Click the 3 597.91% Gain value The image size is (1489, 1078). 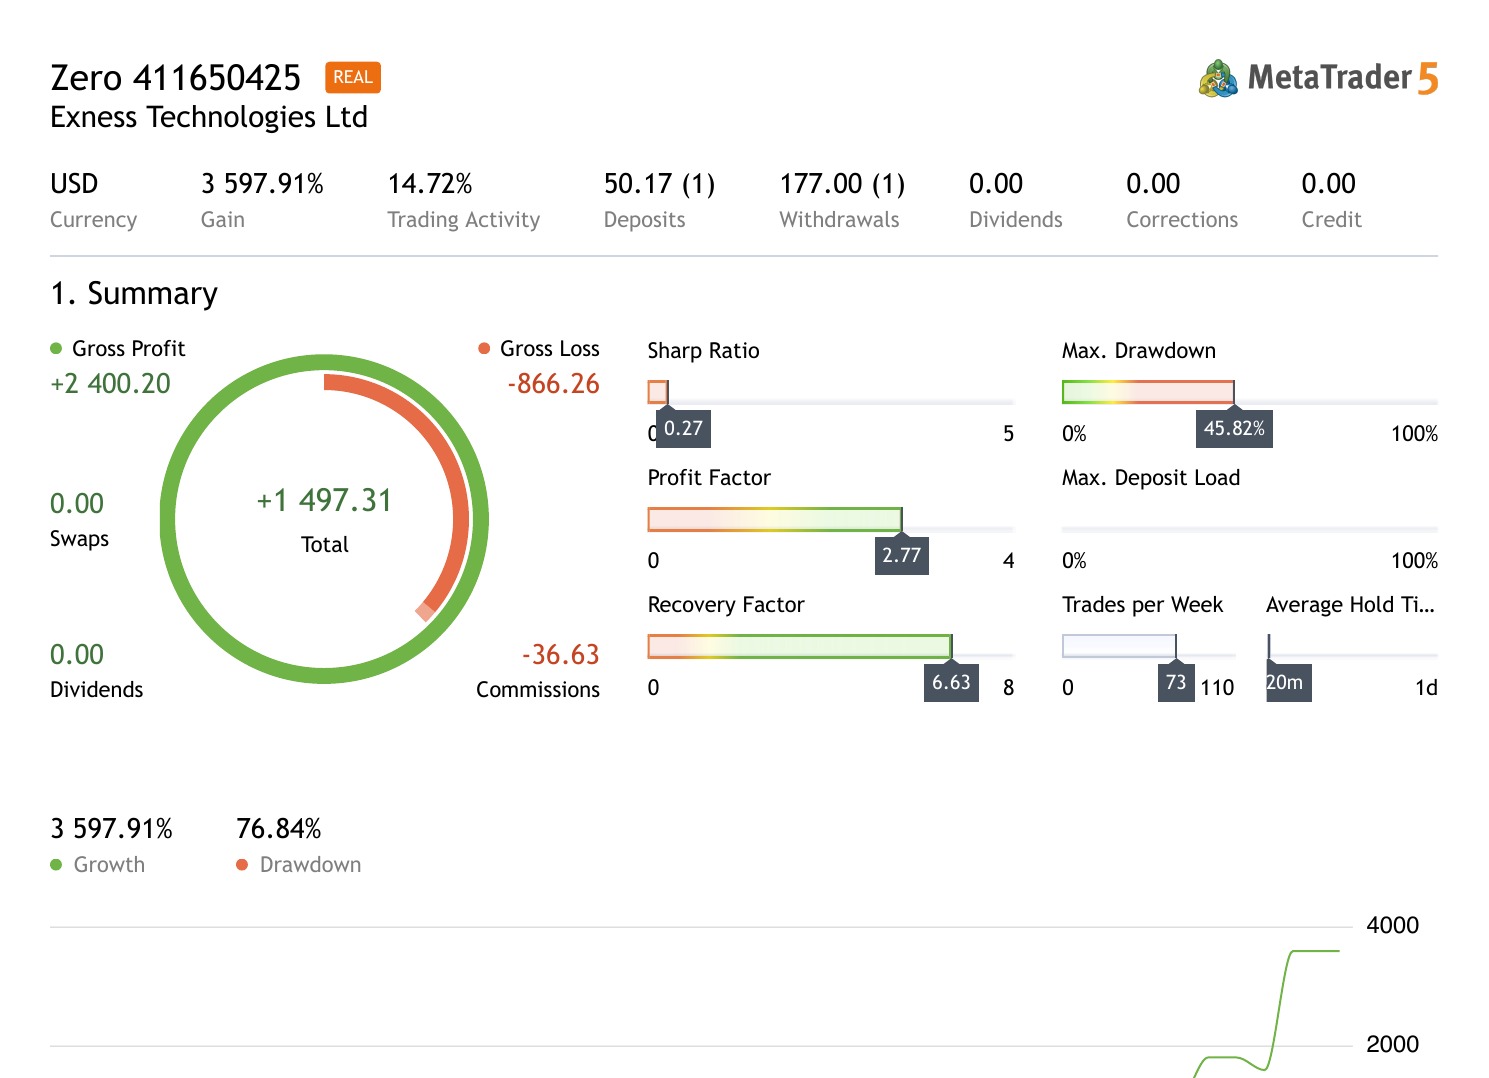262,184
